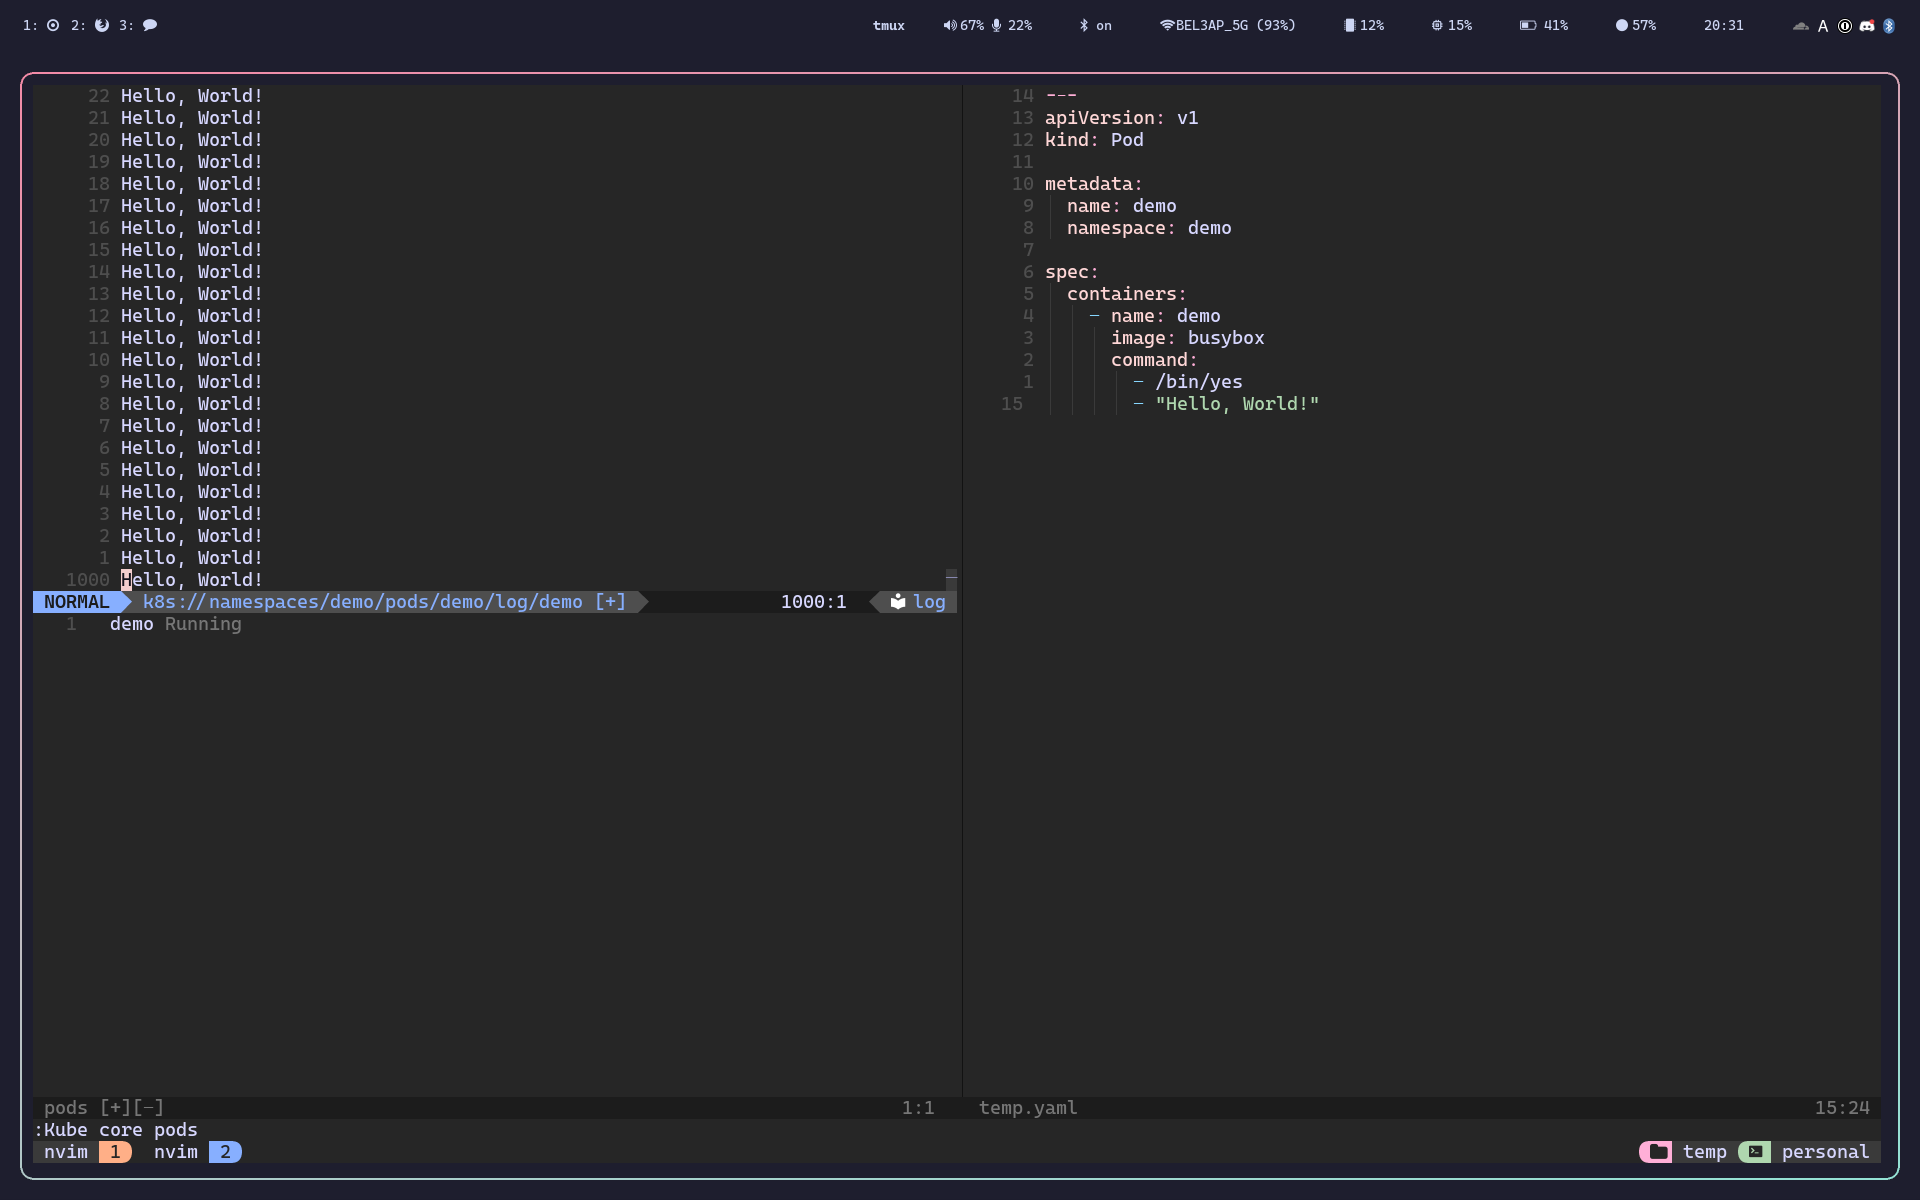Screen dimensions: 1920x1200
Task: Click the battery 41% indicator icon
Action: pyautogui.click(x=1527, y=25)
